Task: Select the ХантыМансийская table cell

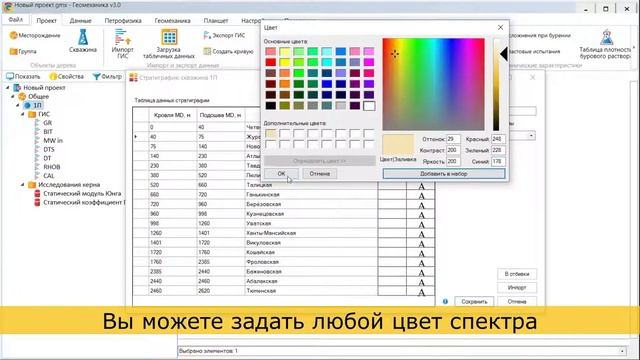Action: click(x=311, y=233)
